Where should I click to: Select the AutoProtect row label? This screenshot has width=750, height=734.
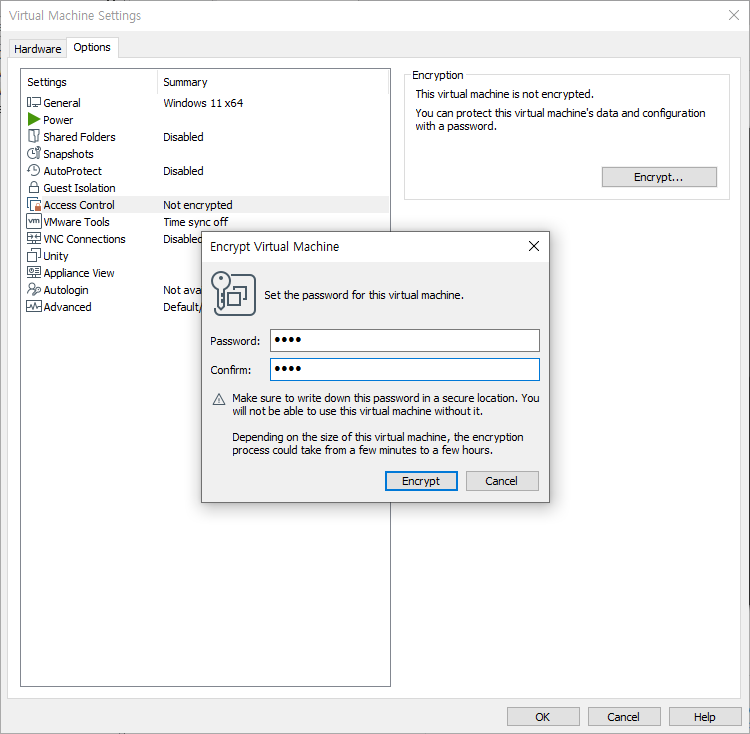(73, 171)
